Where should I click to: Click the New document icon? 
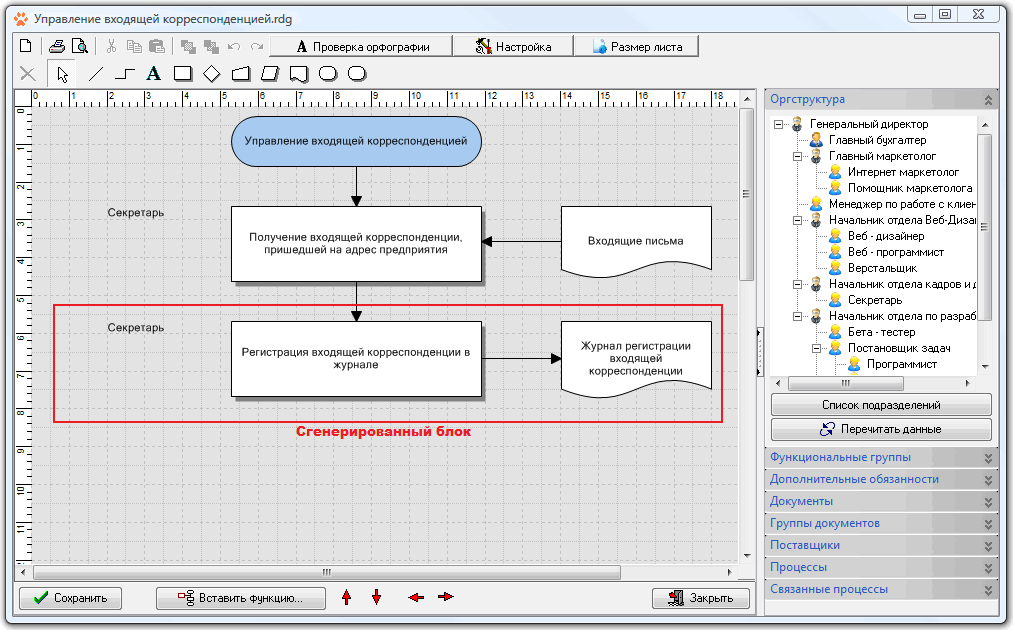tap(27, 46)
